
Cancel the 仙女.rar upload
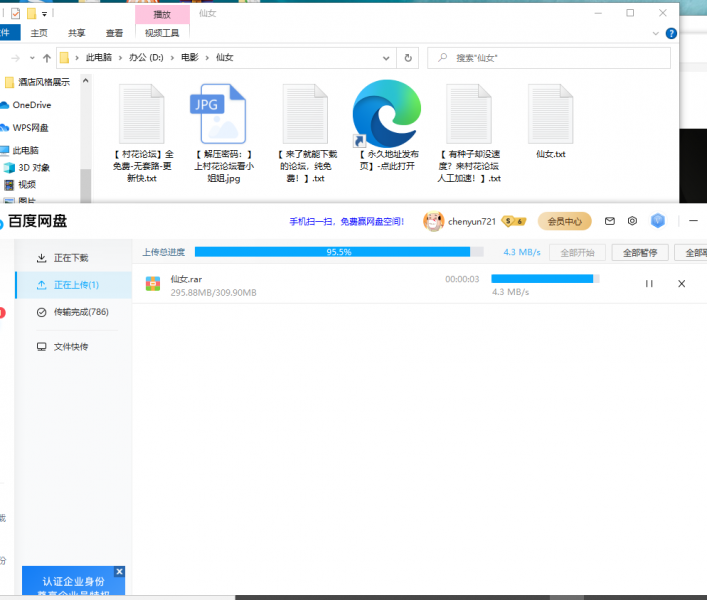click(682, 284)
